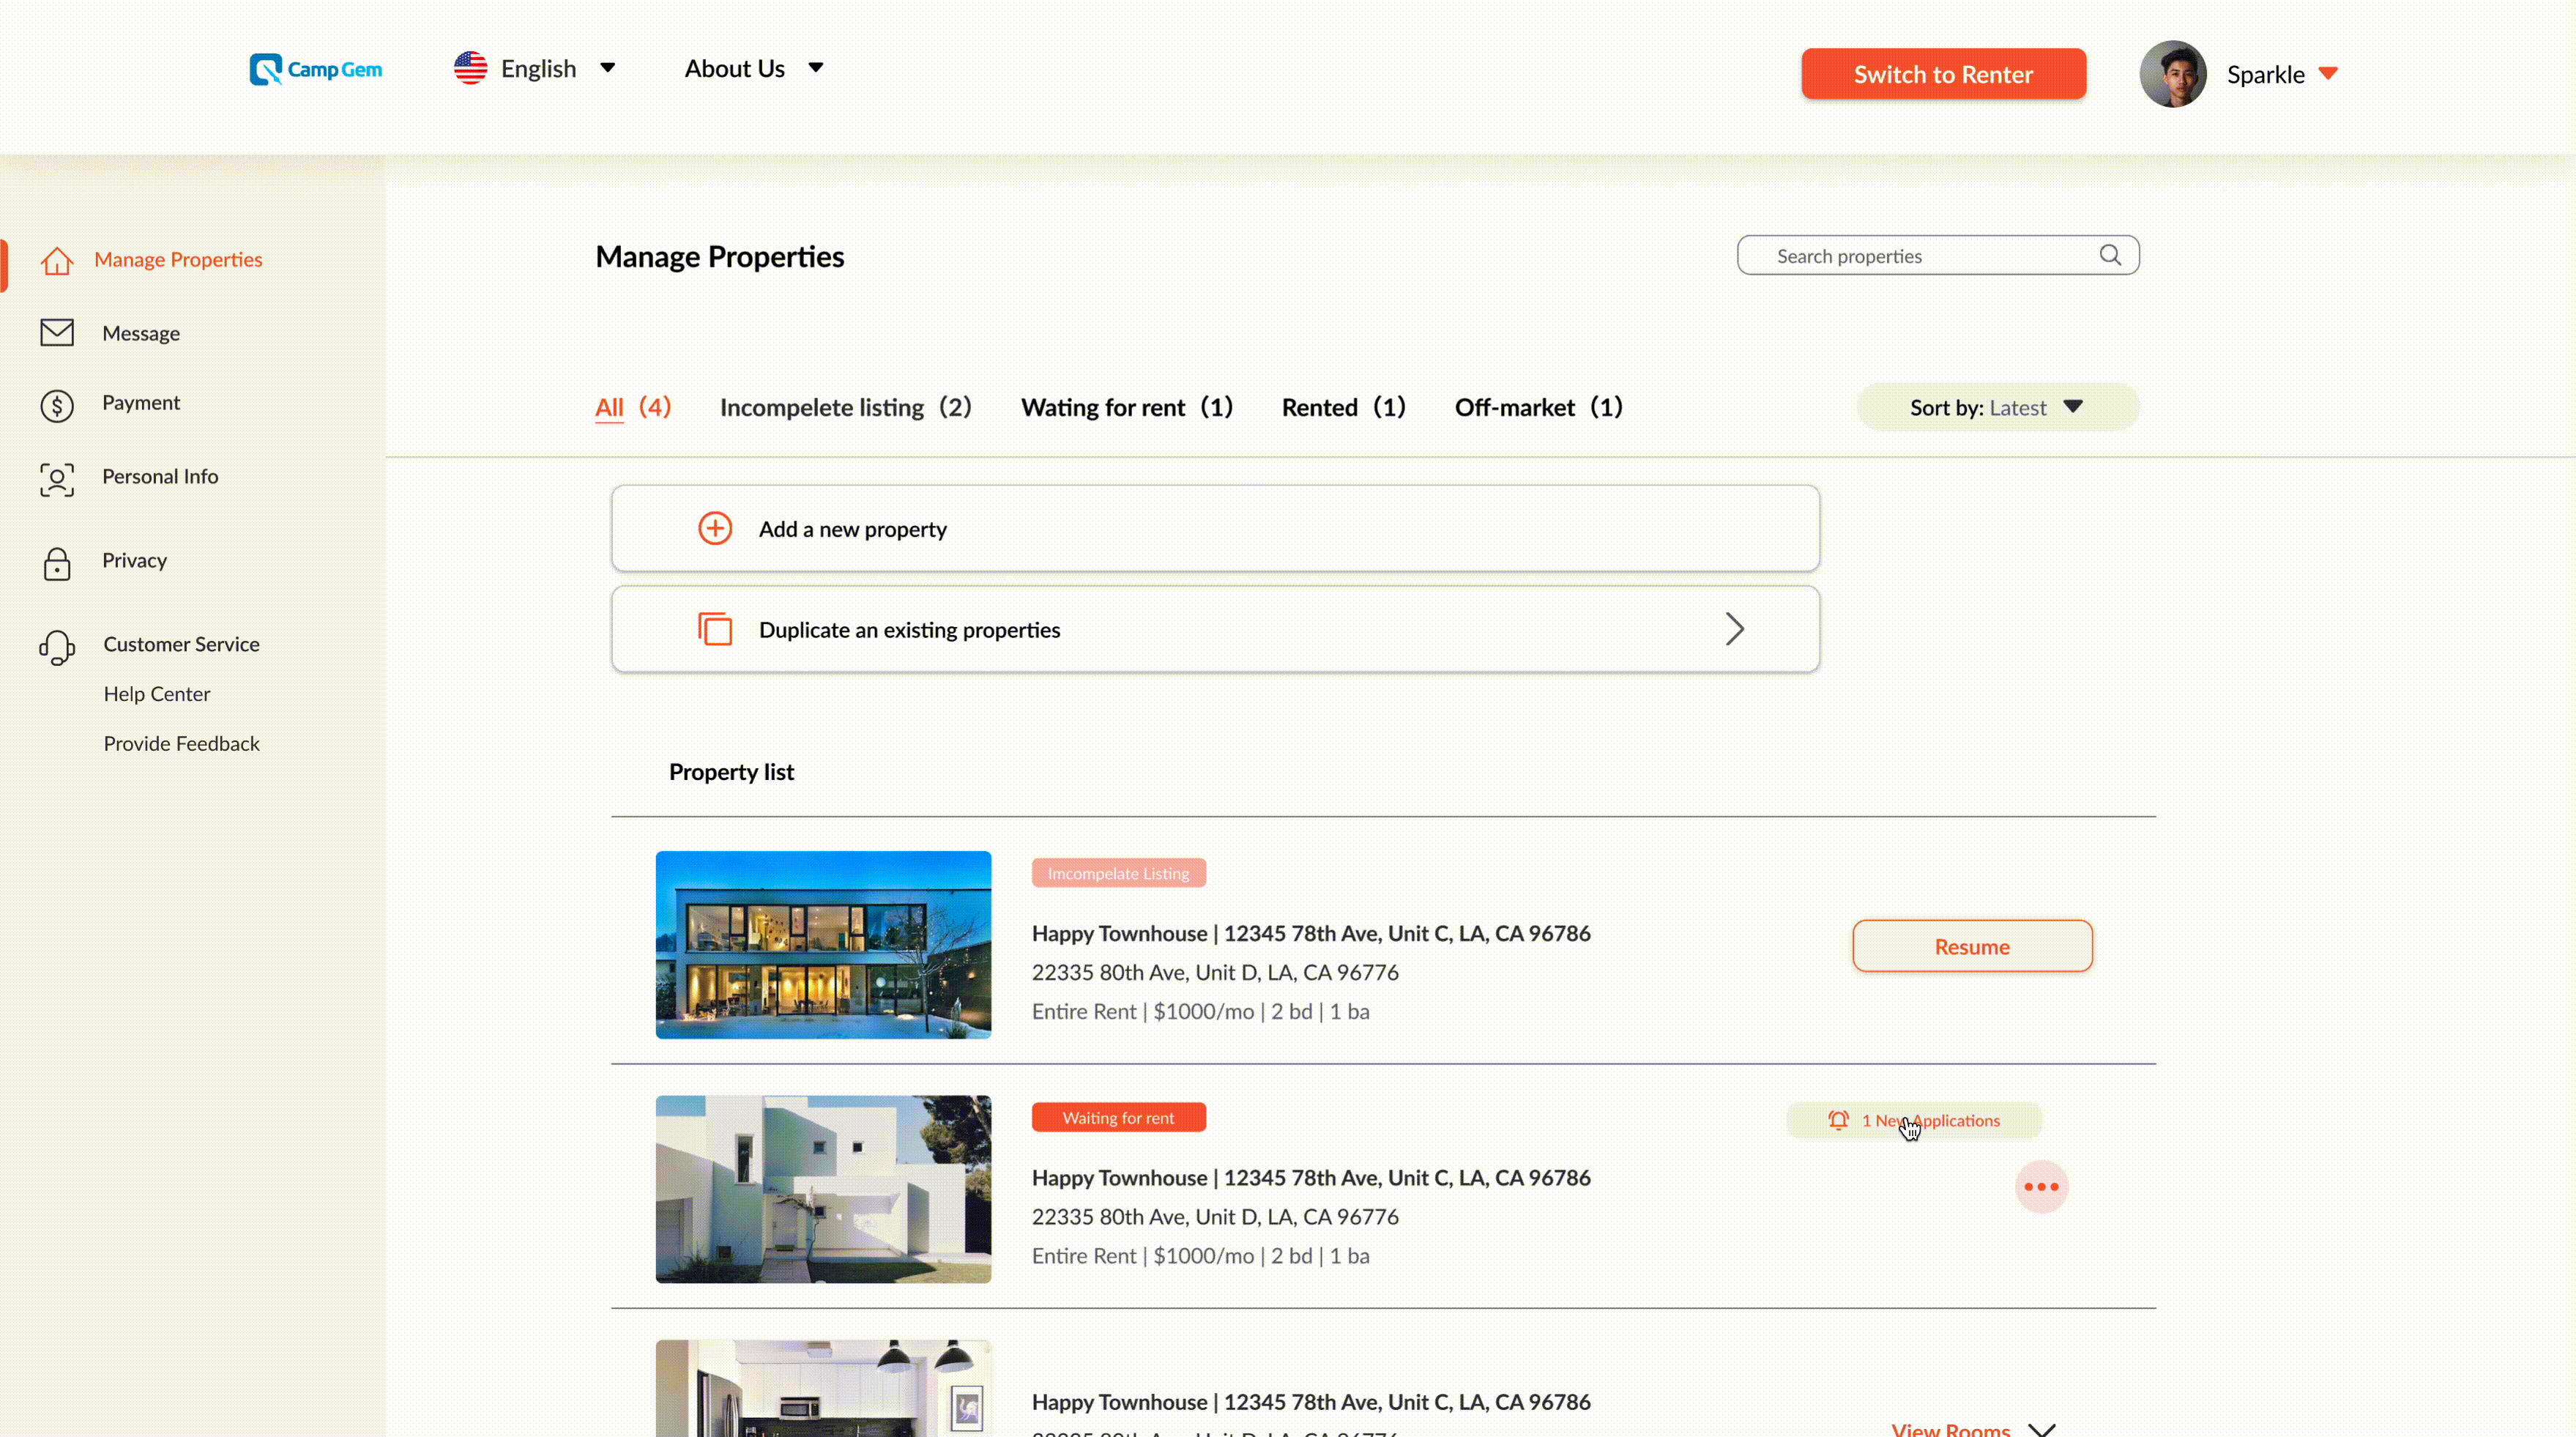Click Switch to Renter button
This screenshot has width=2576, height=1437.
click(x=1943, y=74)
